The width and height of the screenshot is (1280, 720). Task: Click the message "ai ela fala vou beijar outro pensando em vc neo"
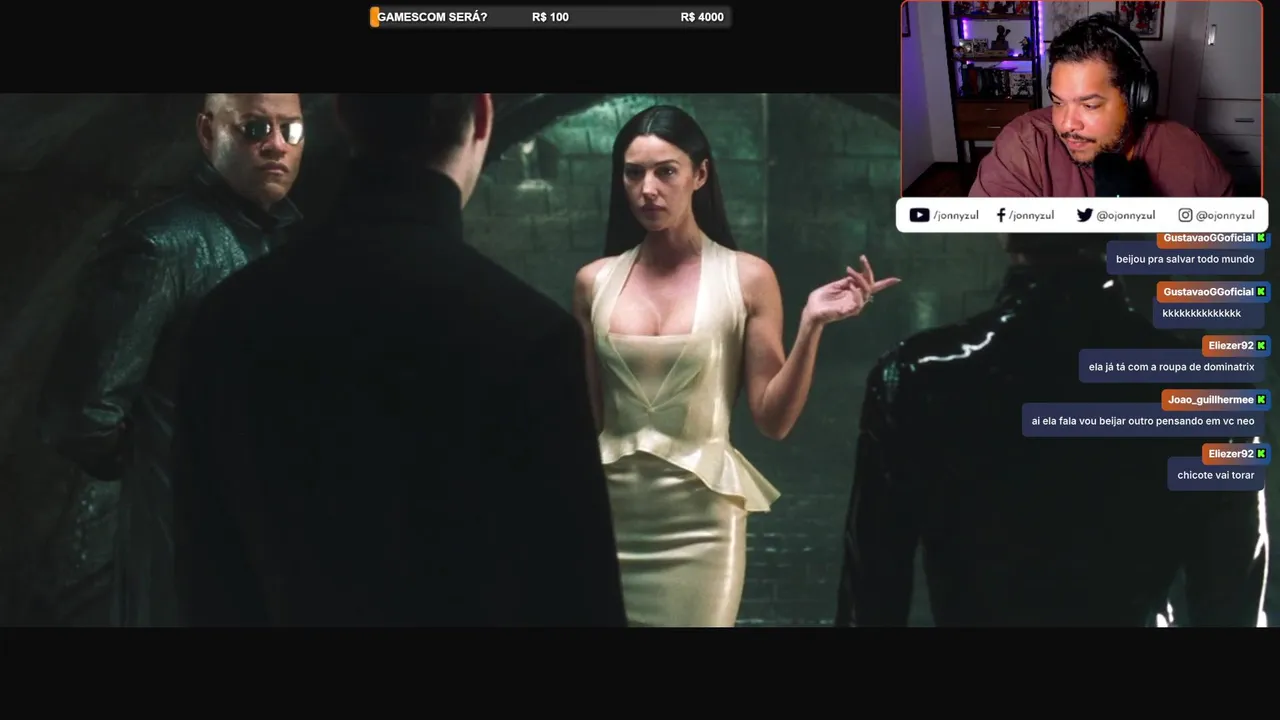tap(1143, 421)
